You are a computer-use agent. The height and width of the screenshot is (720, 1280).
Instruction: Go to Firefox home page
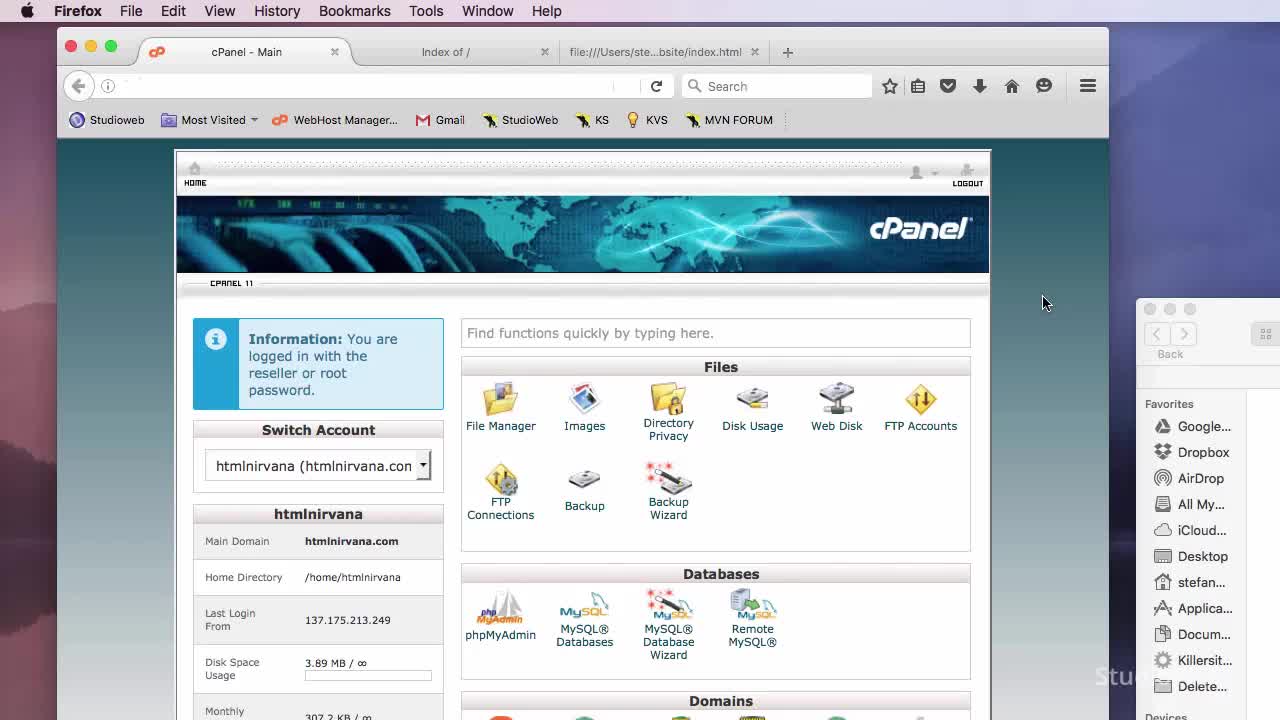pos(1012,86)
